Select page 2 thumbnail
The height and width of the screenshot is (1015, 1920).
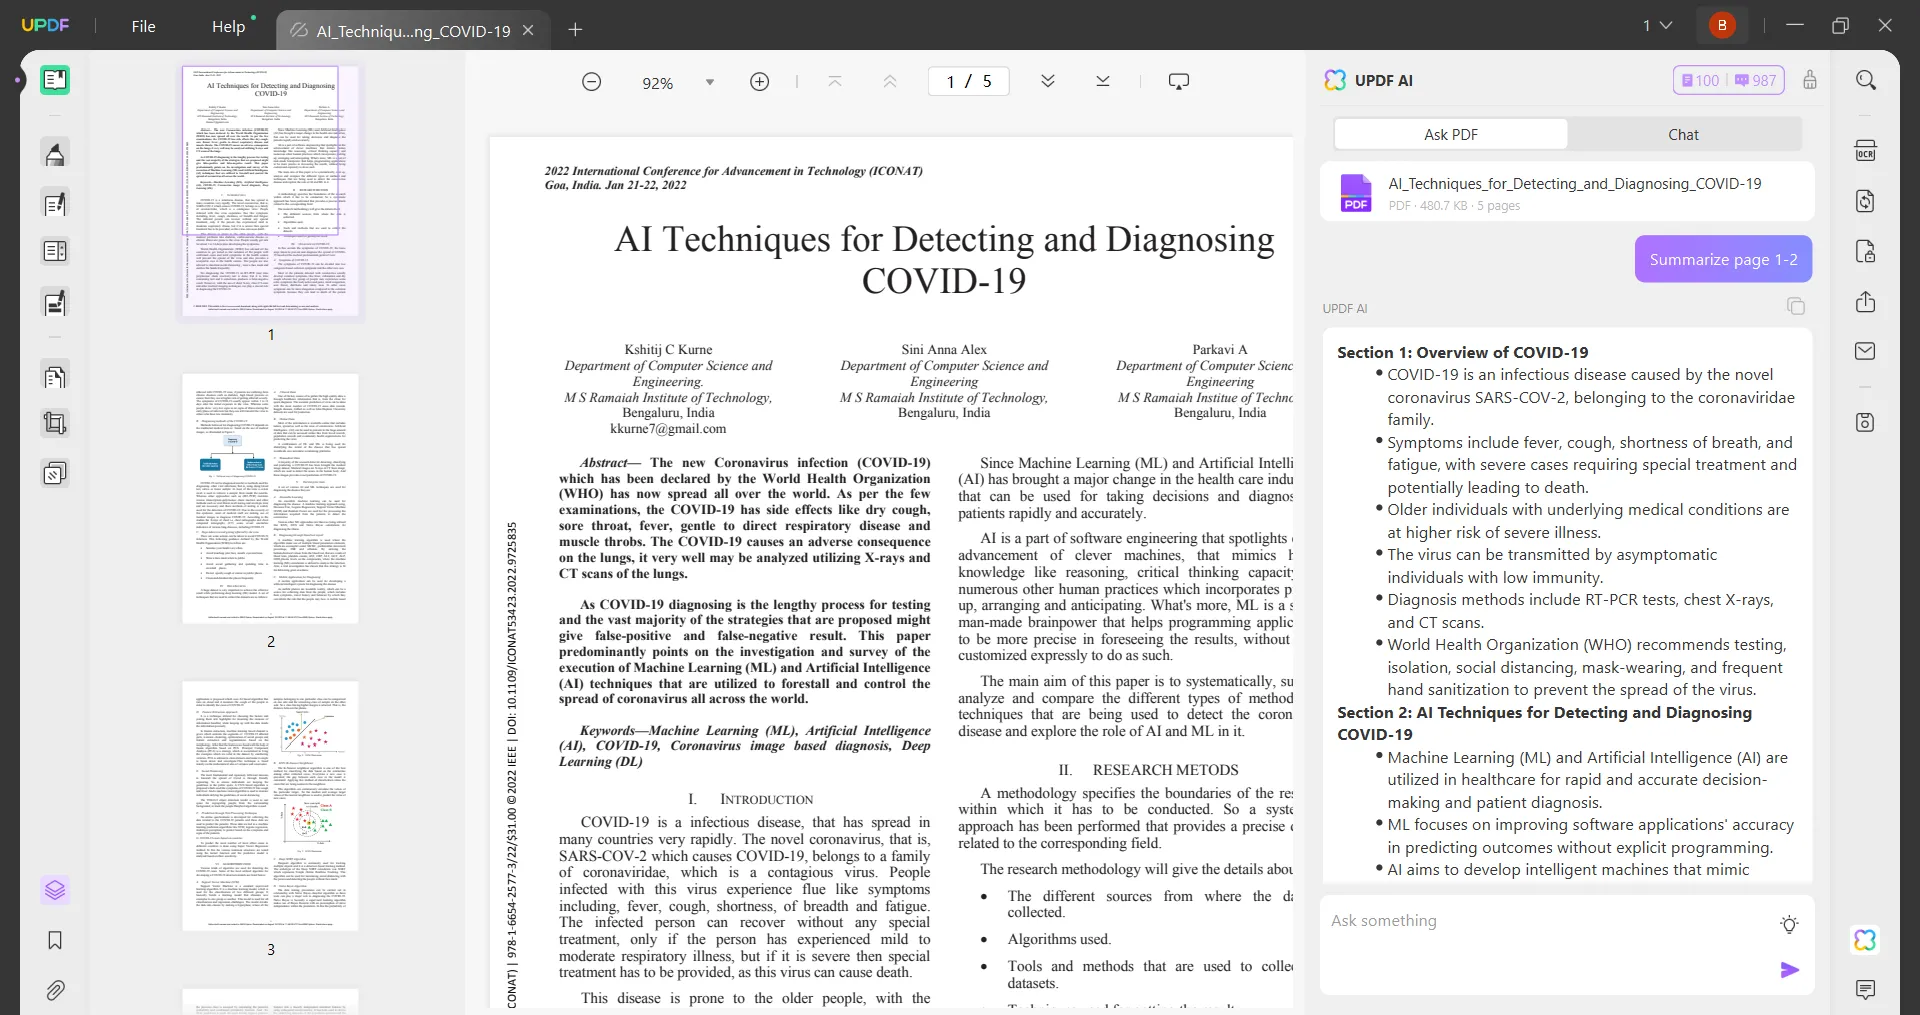point(270,498)
